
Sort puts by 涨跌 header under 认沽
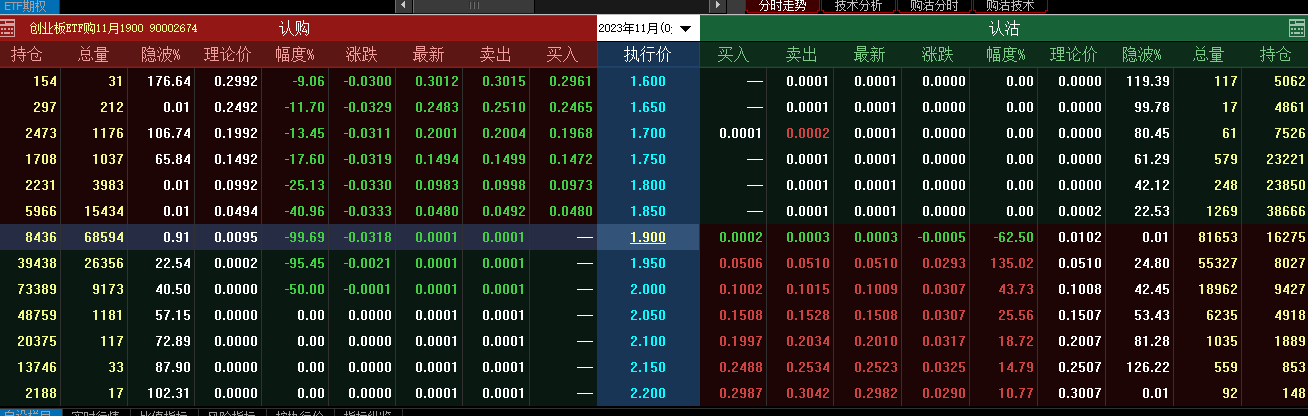937,54
